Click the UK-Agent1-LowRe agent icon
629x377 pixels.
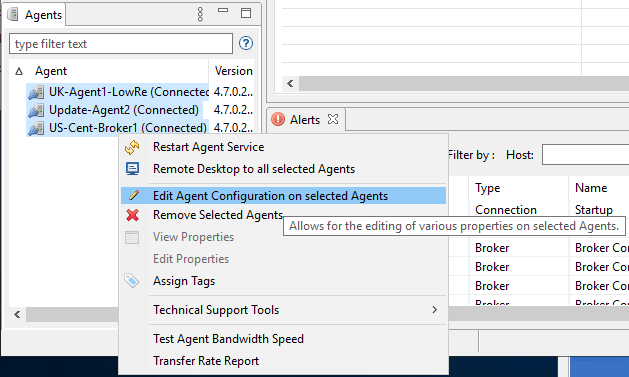pyautogui.click(x=36, y=92)
